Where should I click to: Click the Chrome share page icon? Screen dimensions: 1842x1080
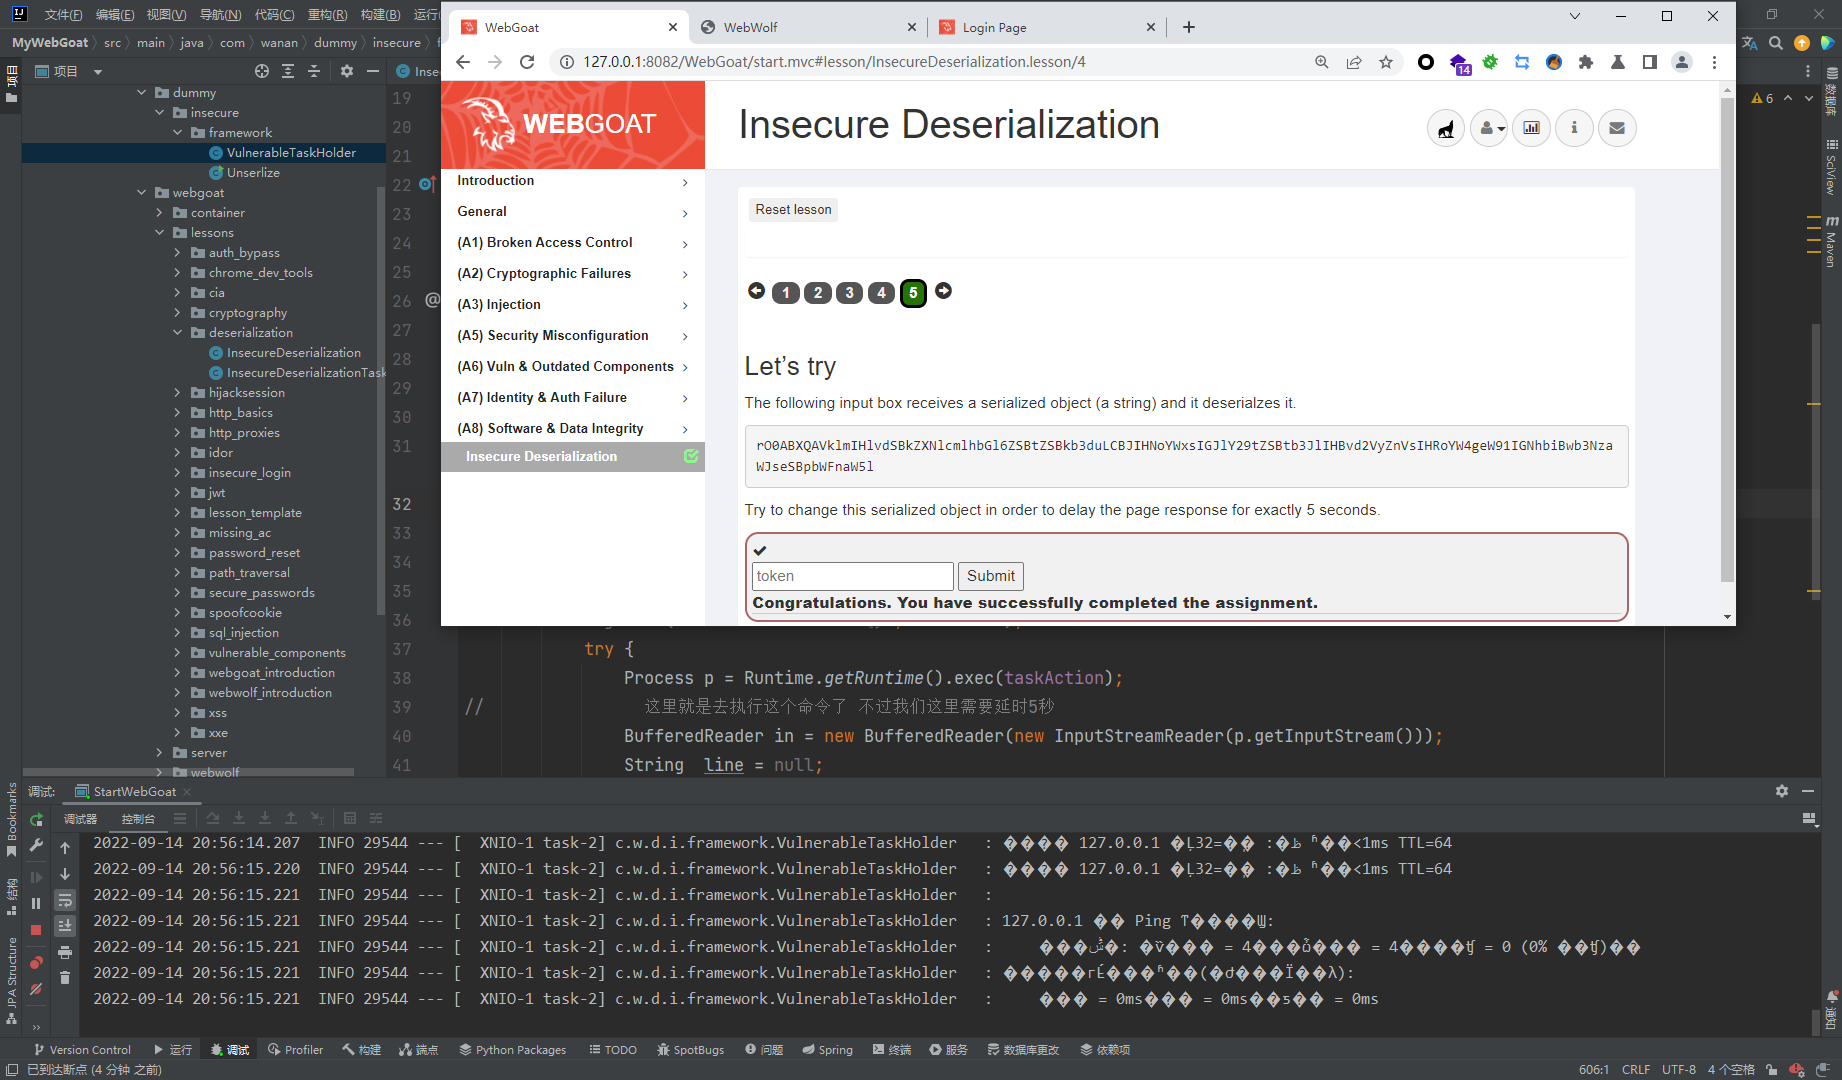(1354, 62)
